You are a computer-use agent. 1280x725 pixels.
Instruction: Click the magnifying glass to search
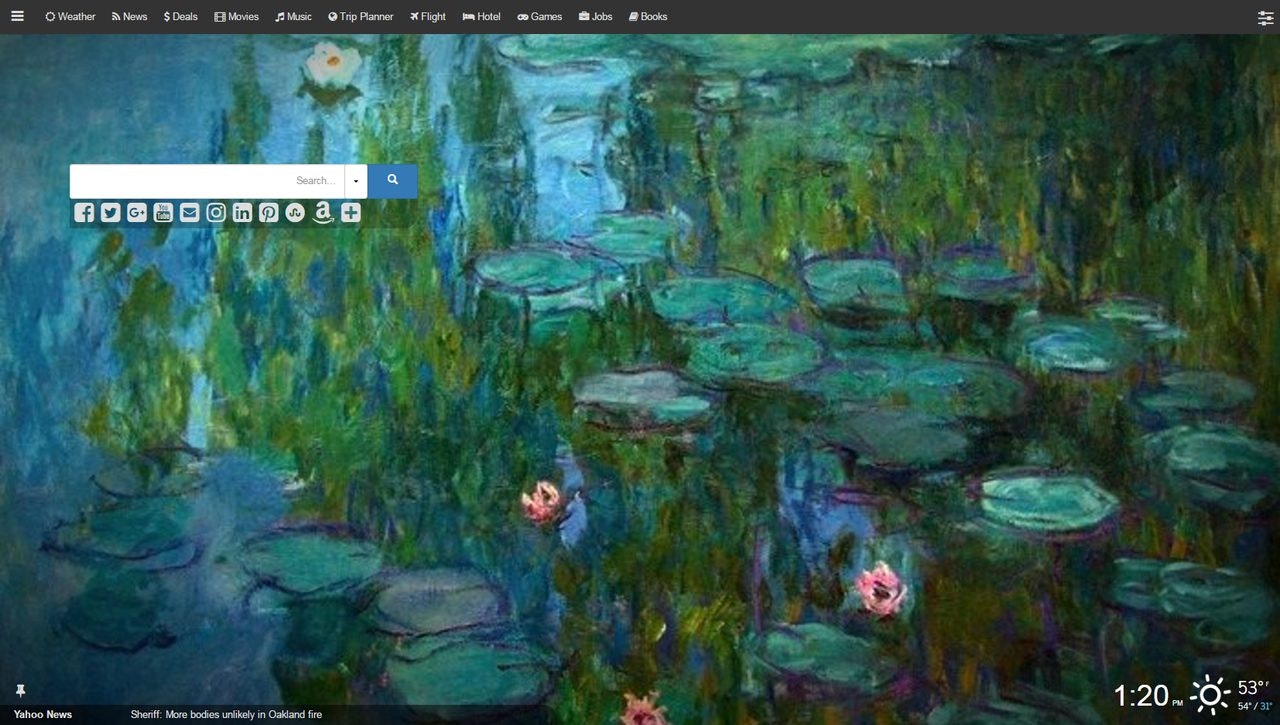click(x=391, y=180)
